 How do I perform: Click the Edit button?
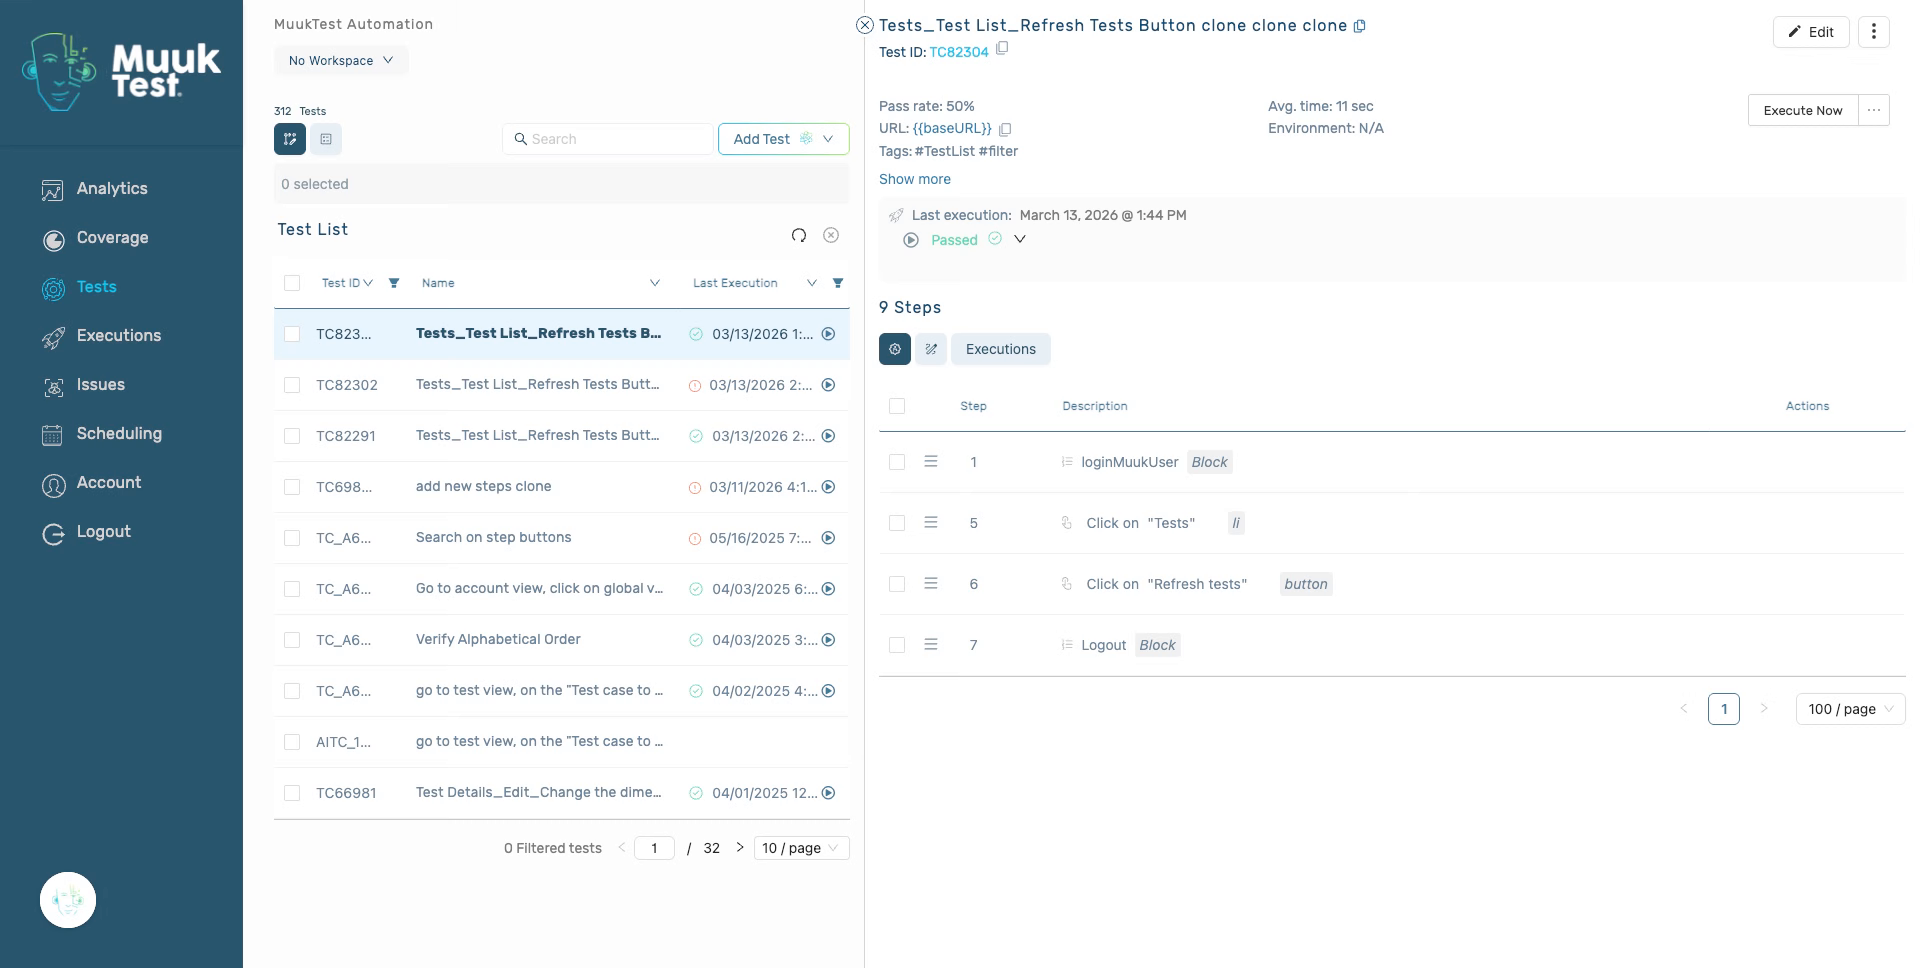tap(1811, 32)
